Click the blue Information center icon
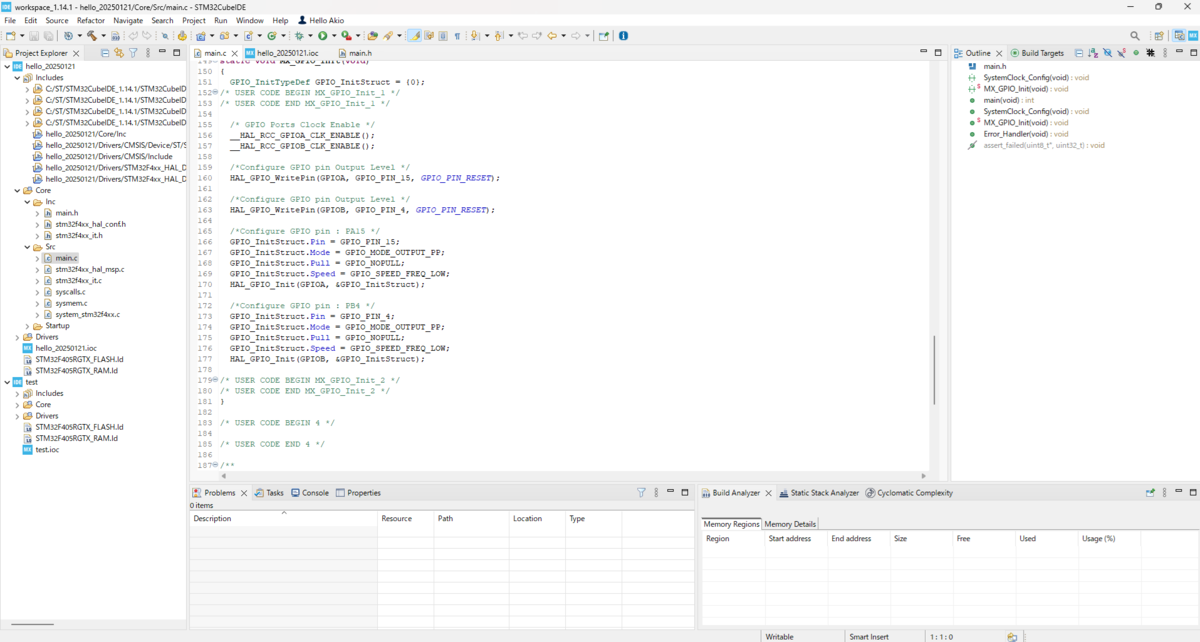Viewport: 1200px width, 642px height. (623, 36)
